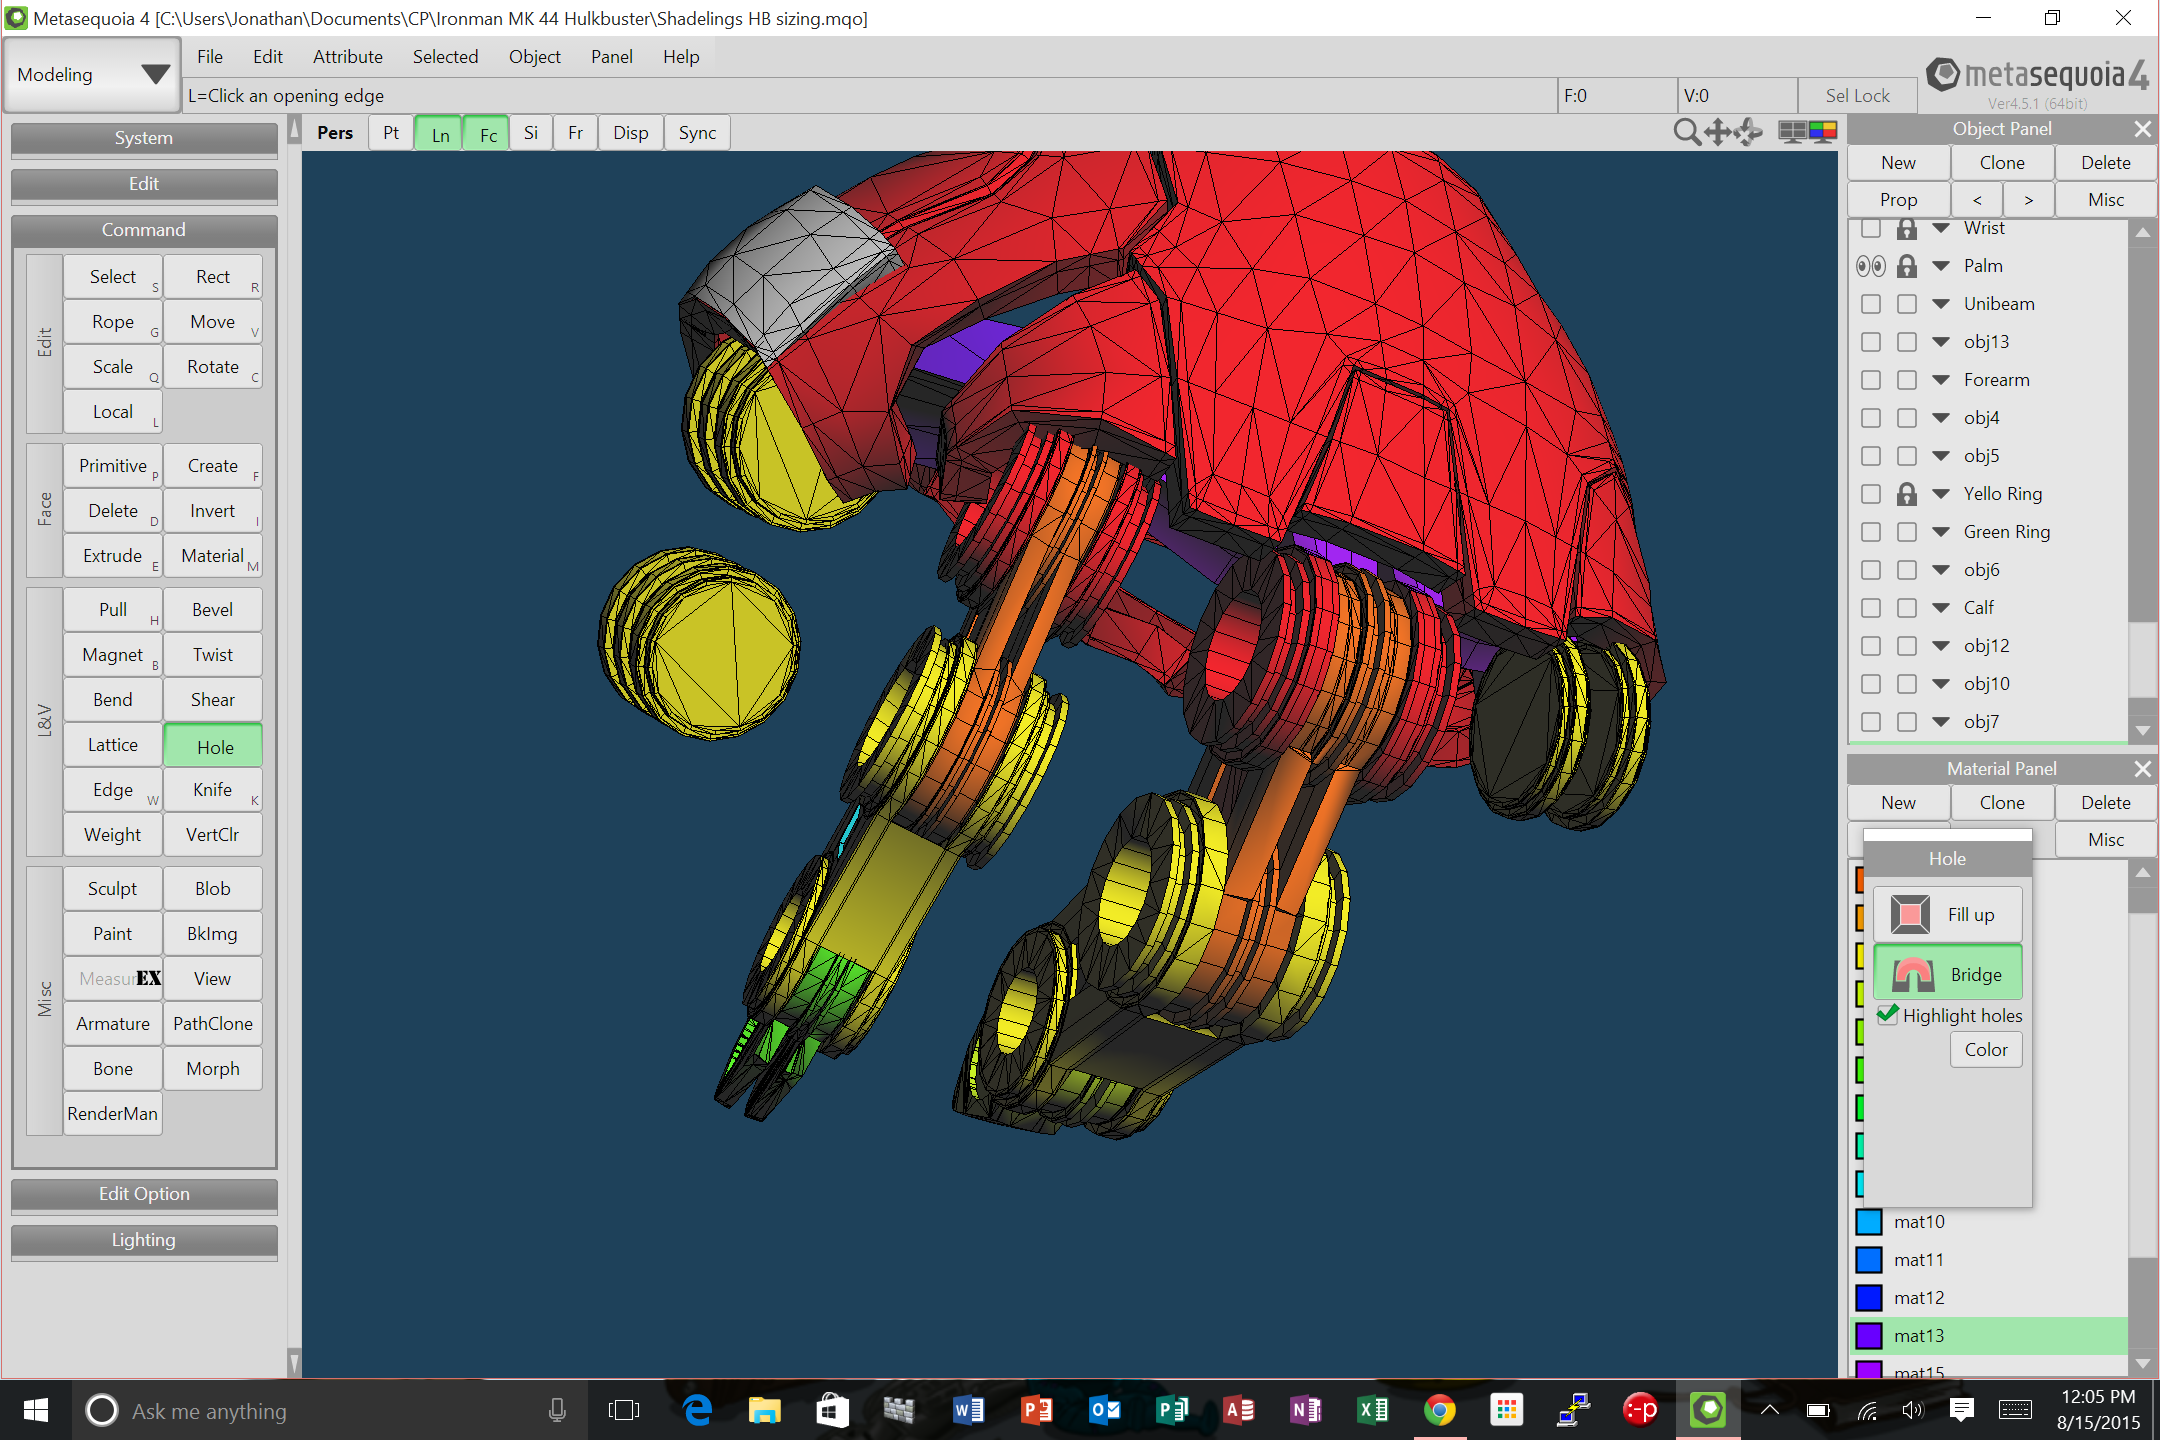Open the Selected menu
This screenshot has width=2160, height=1440.
(445, 57)
